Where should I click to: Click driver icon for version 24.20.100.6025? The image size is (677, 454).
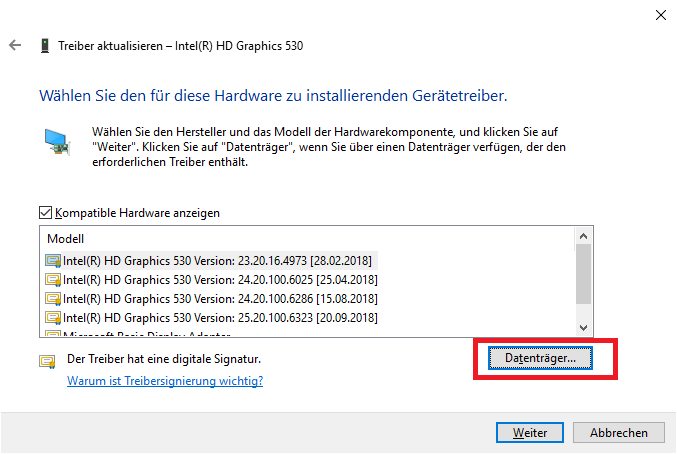tap(53, 280)
